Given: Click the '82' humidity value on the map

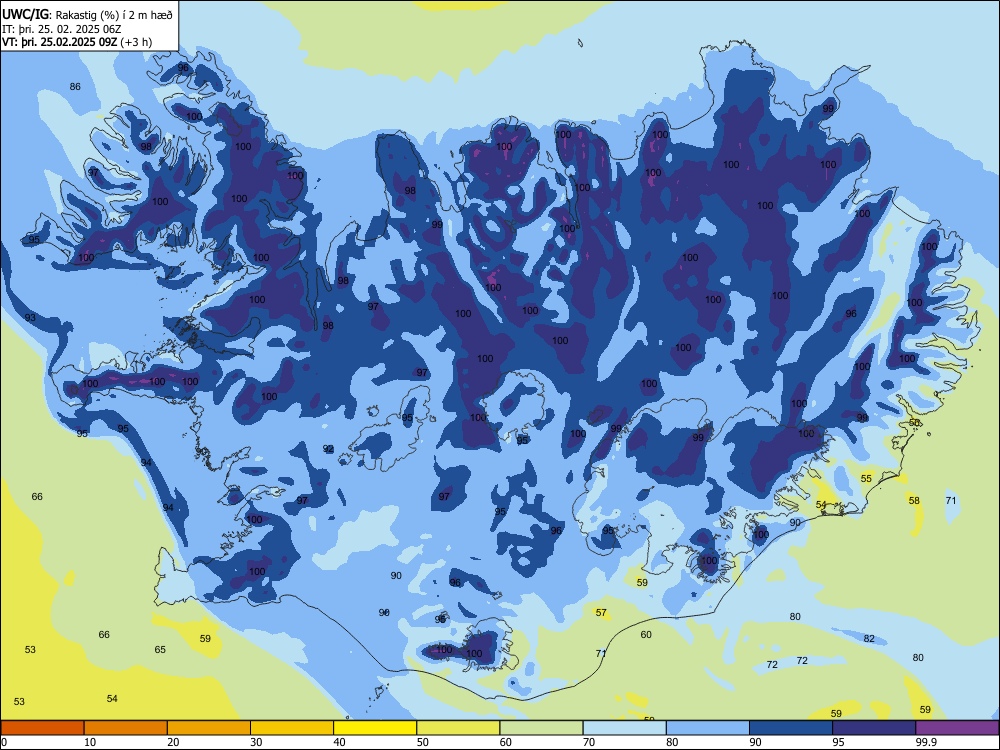Looking at the screenshot, I should (x=869, y=638).
